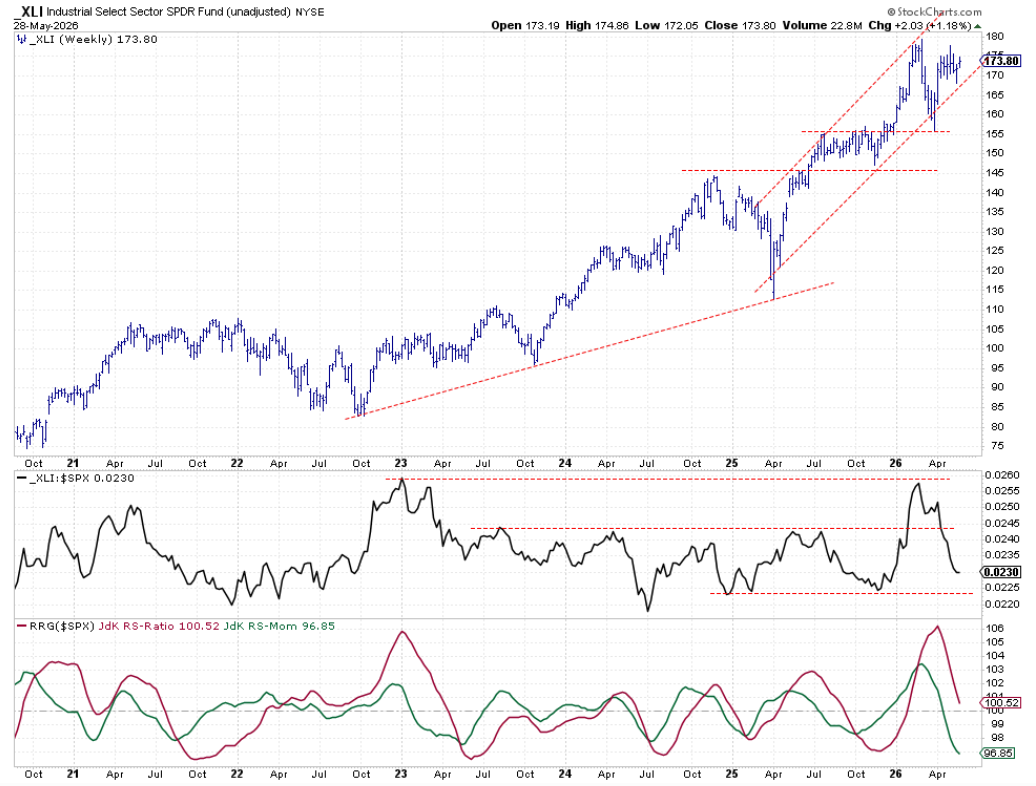Screen dimensions: 1036x786
Task: Click the 0.0260 label on the ratio axis
Action: (1002, 475)
